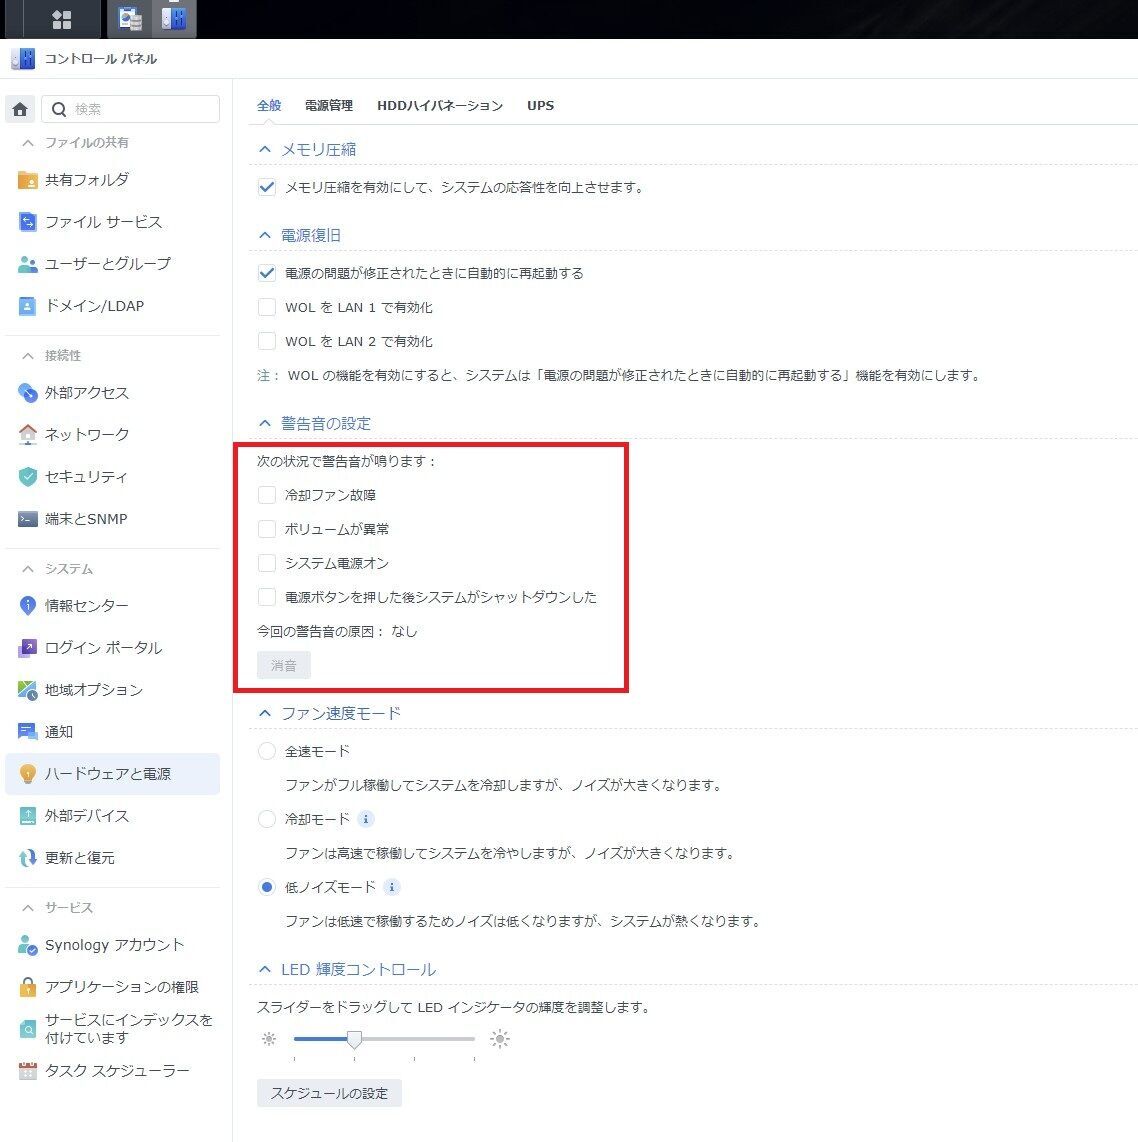Open 外部アクセス icon
The height and width of the screenshot is (1142, 1138).
point(28,393)
